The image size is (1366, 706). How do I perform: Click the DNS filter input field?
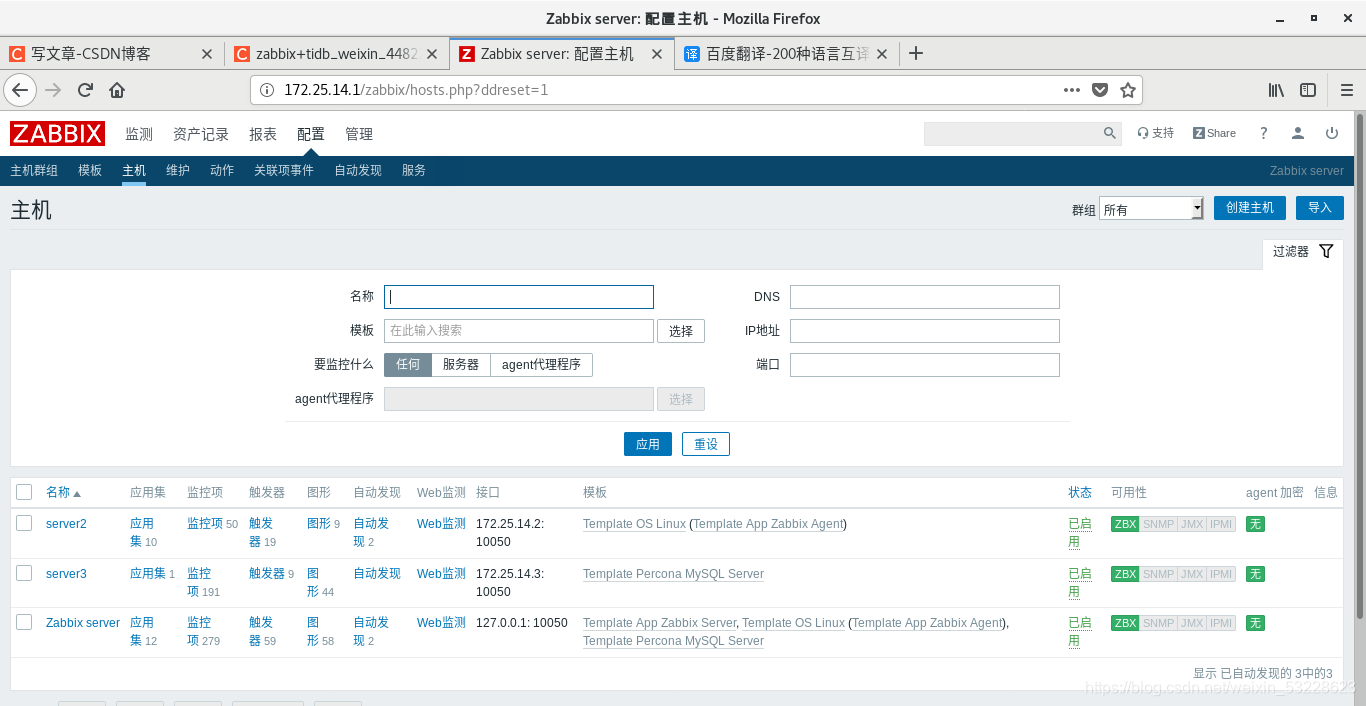(x=925, y=297)
